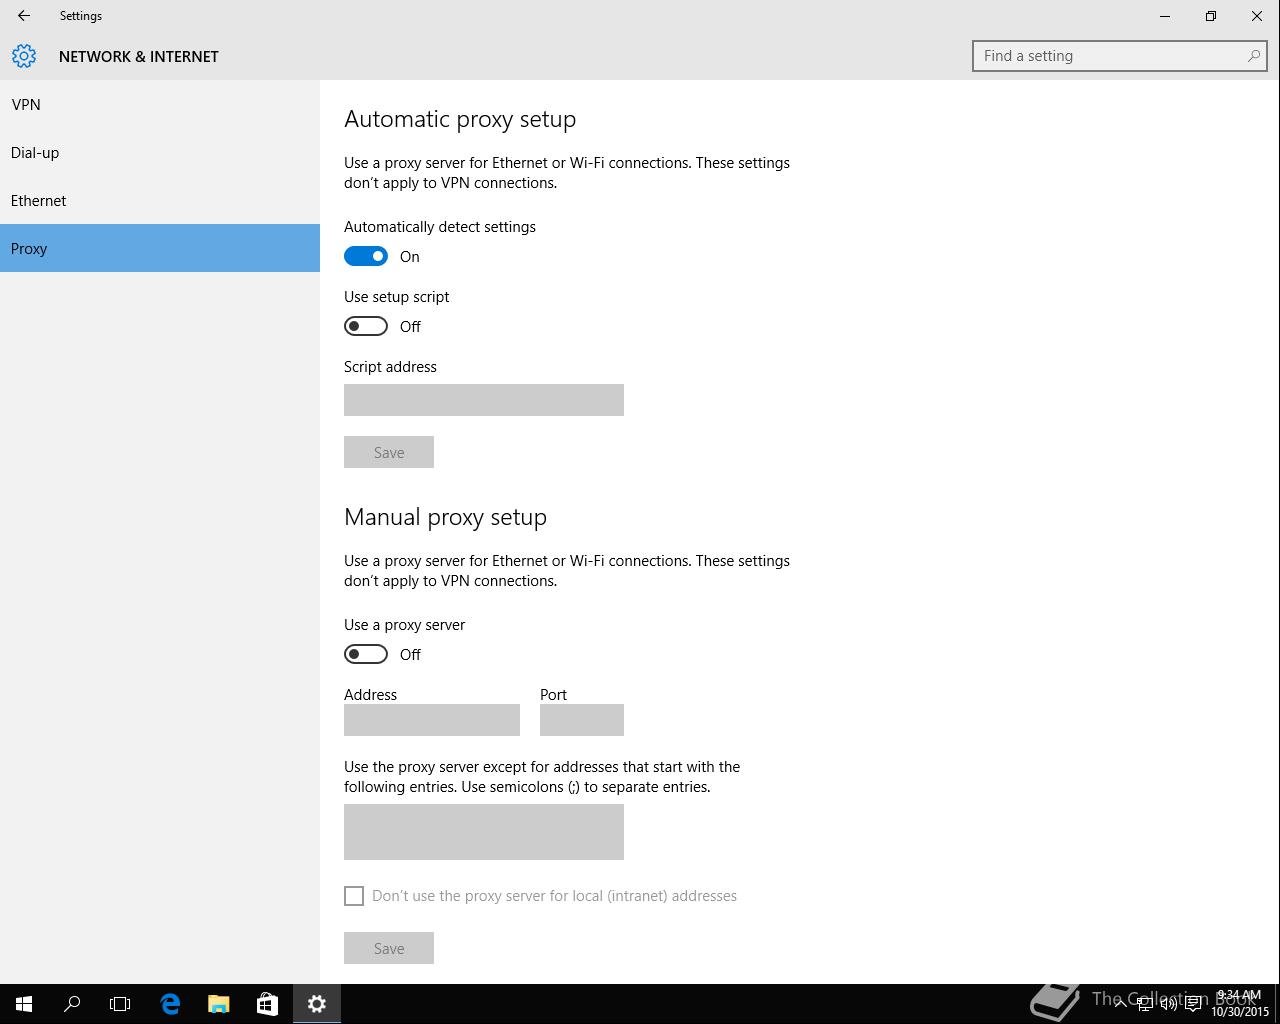This screenshot has width=1280, height=1024.
Task: Click the Port field
Action: pos(582,720)
